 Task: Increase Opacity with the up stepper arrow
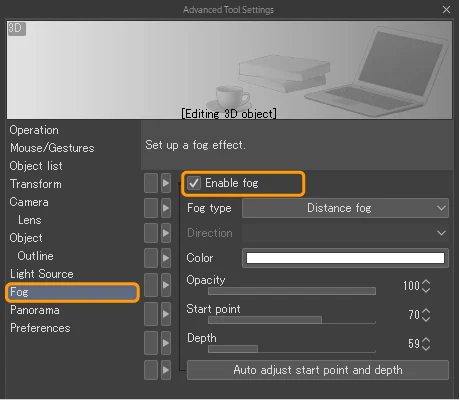click(426, 282)
